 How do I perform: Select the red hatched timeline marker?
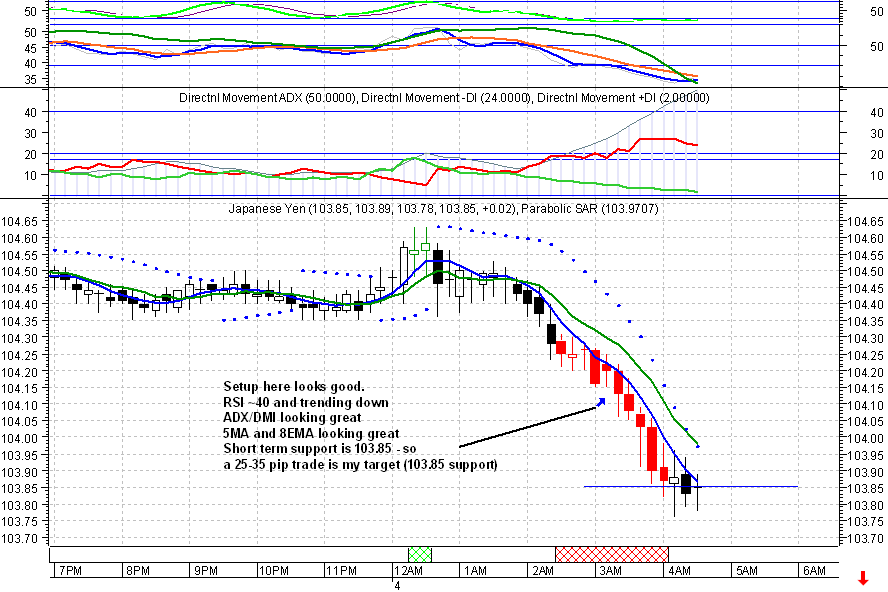click(x=612, y=555)
